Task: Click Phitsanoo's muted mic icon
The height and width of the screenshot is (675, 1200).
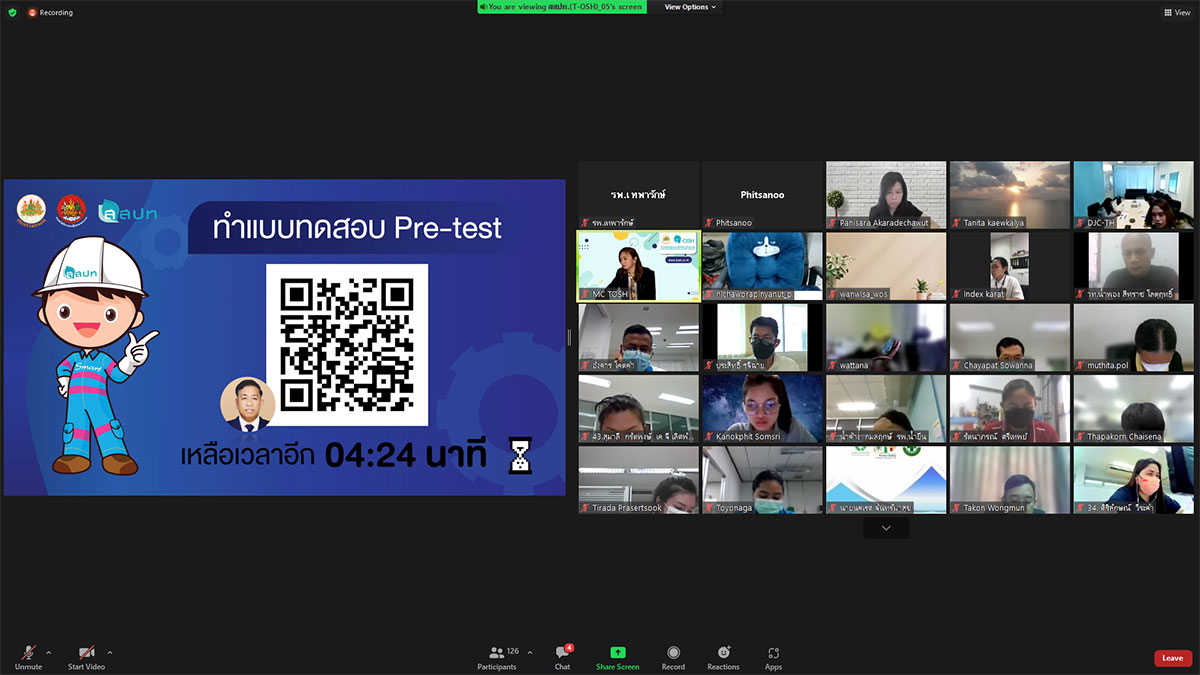Action: pos(709,222)
